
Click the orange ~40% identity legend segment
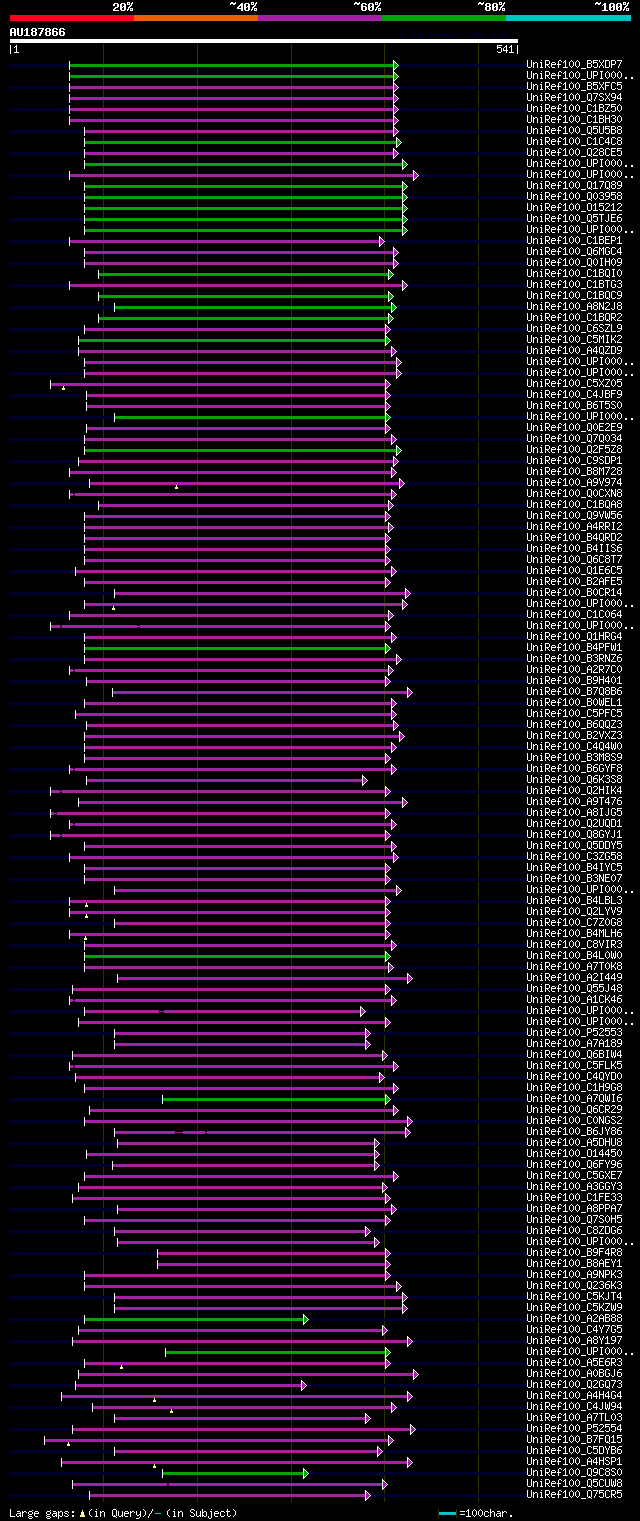pos(196,18)
